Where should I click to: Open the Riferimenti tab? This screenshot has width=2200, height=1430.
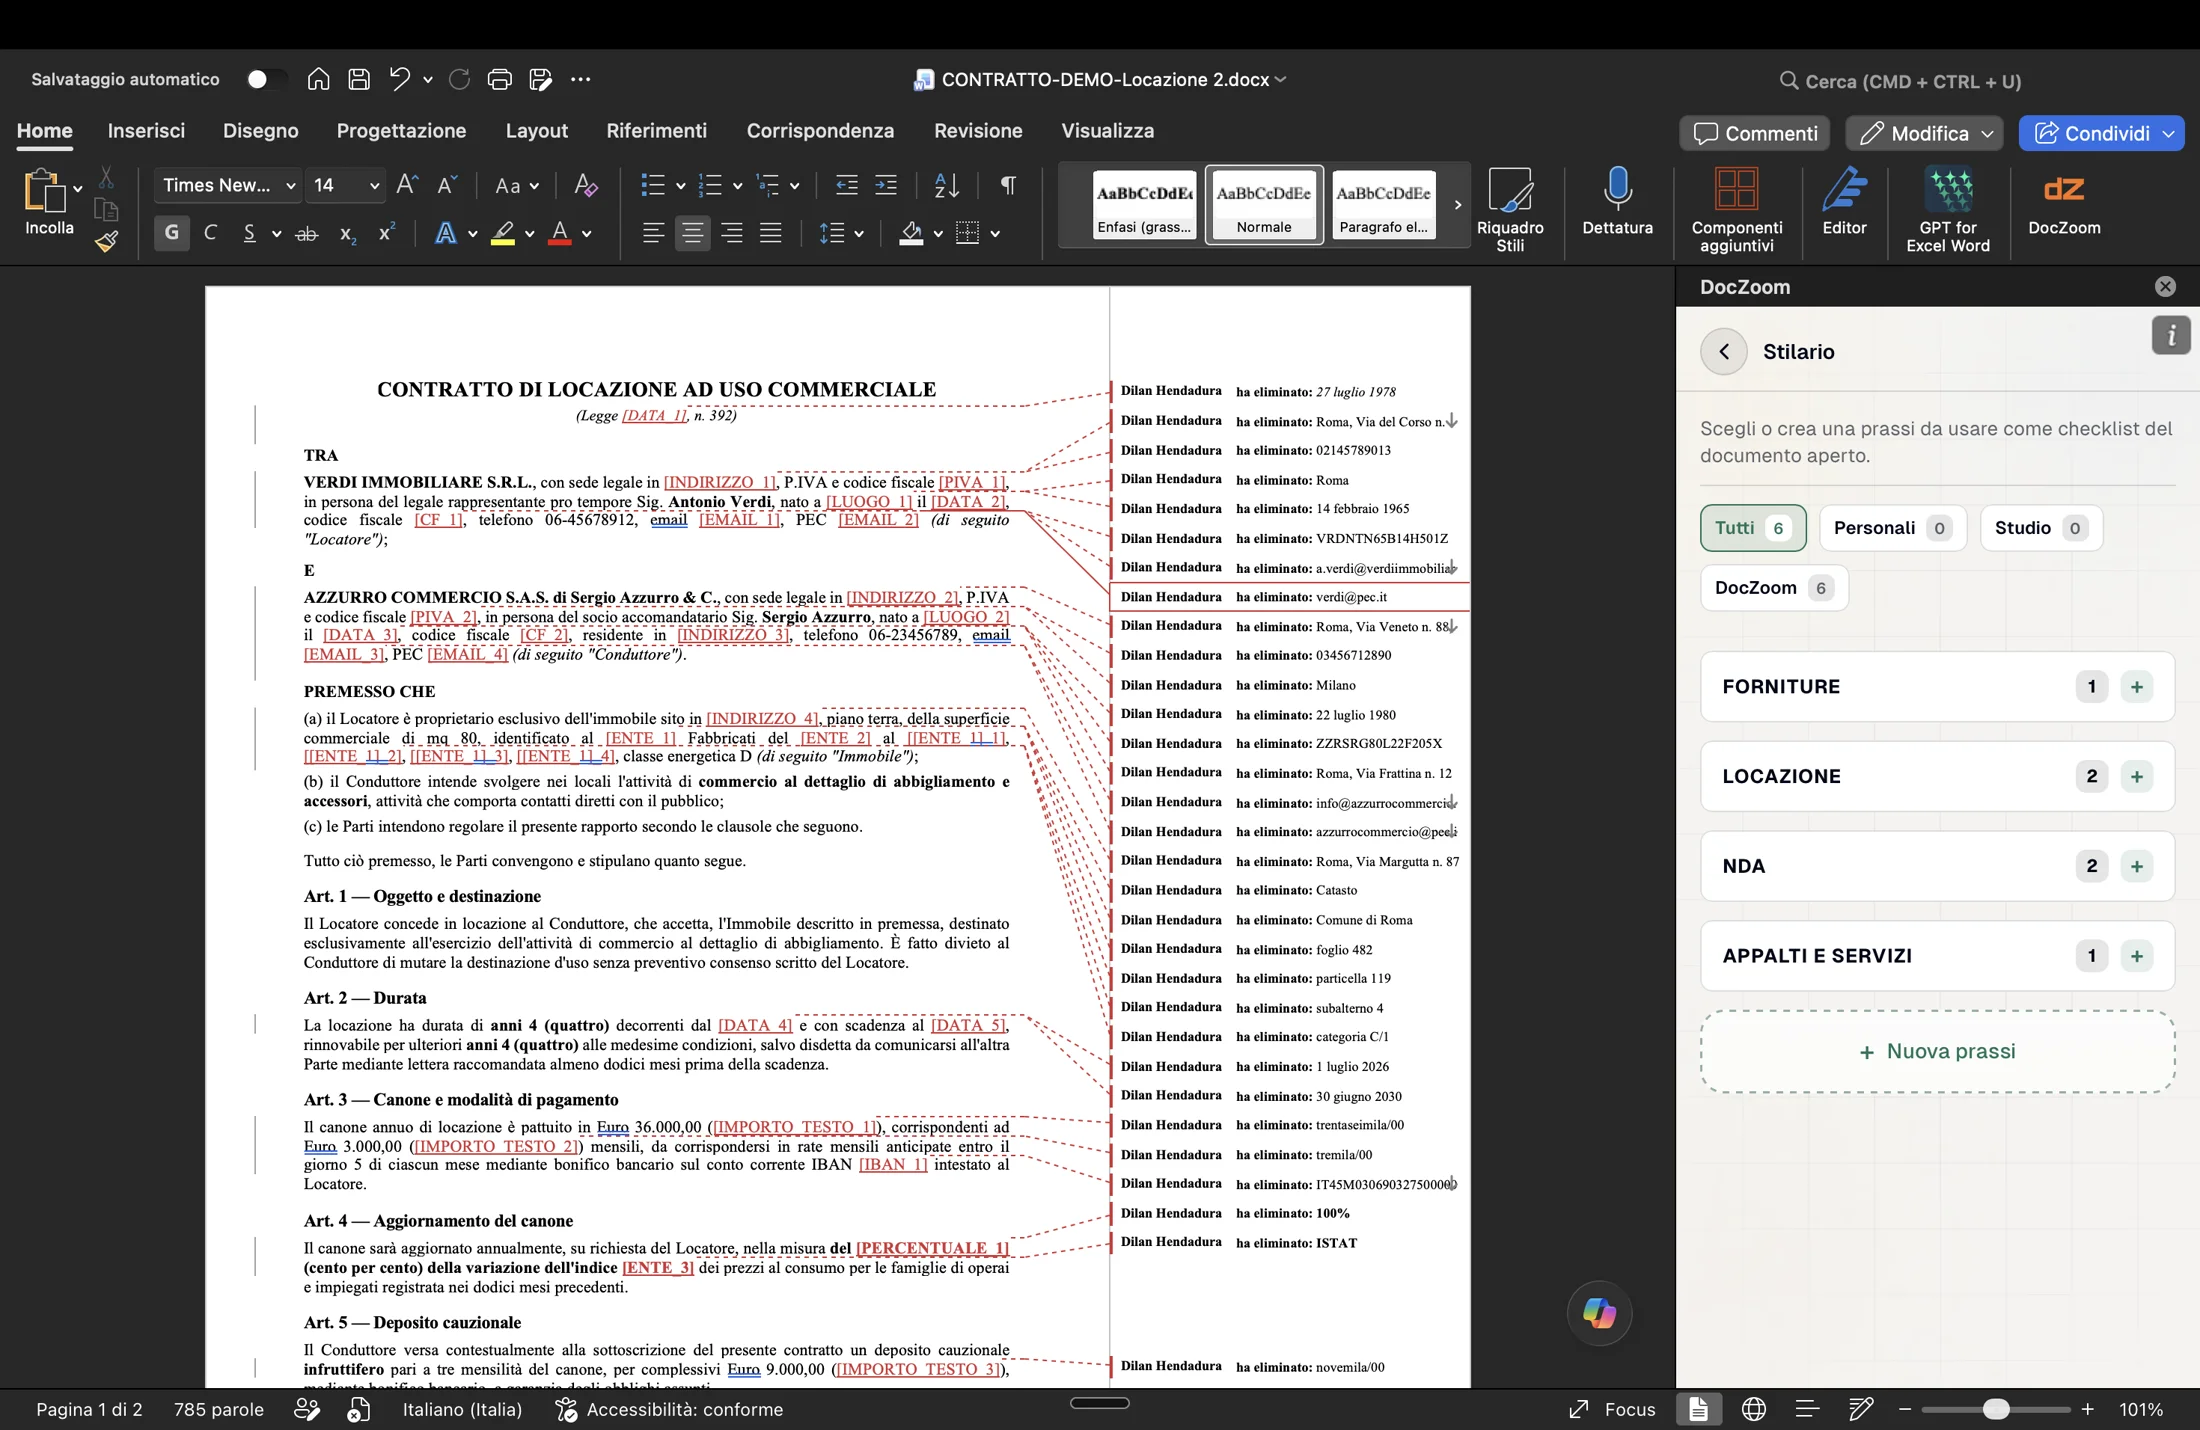656,131
